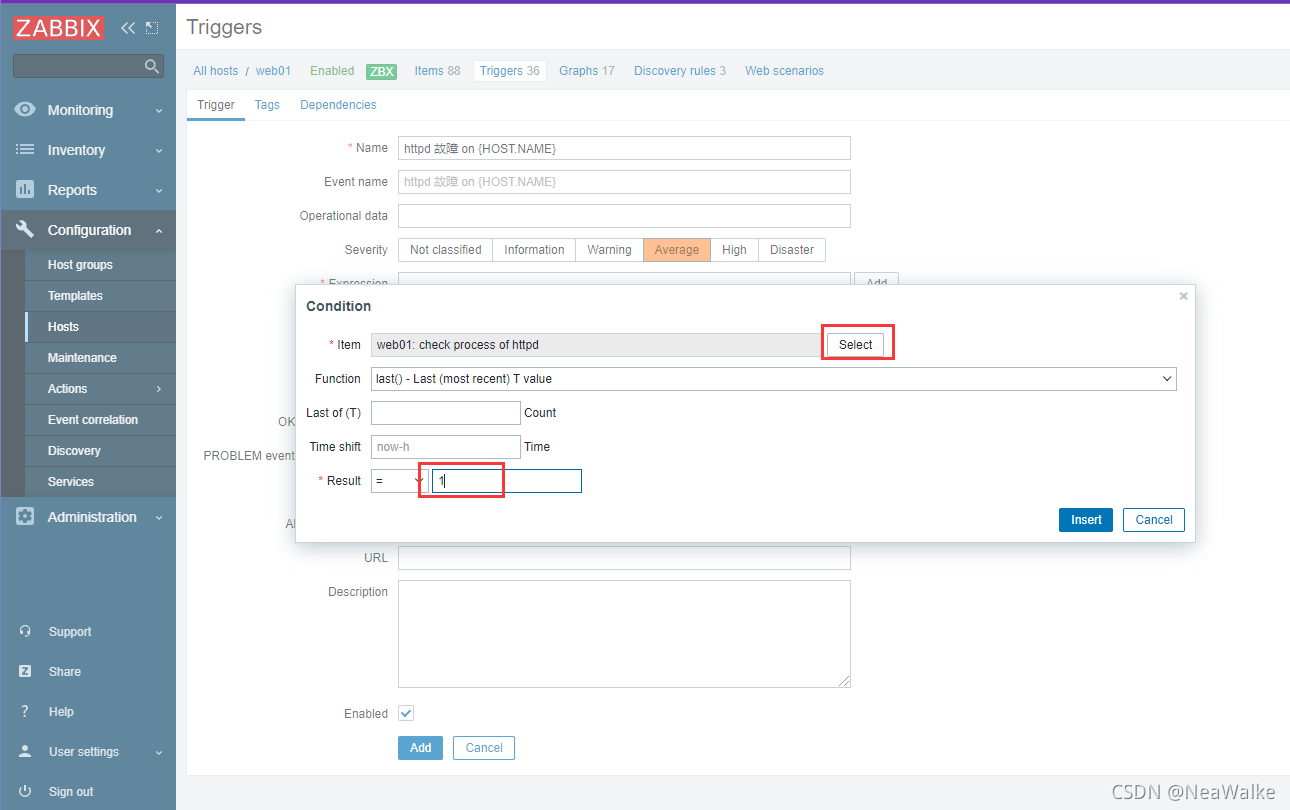Open Discovery in sidebar
The image size is (1290, 810).
tap(100, 451)
